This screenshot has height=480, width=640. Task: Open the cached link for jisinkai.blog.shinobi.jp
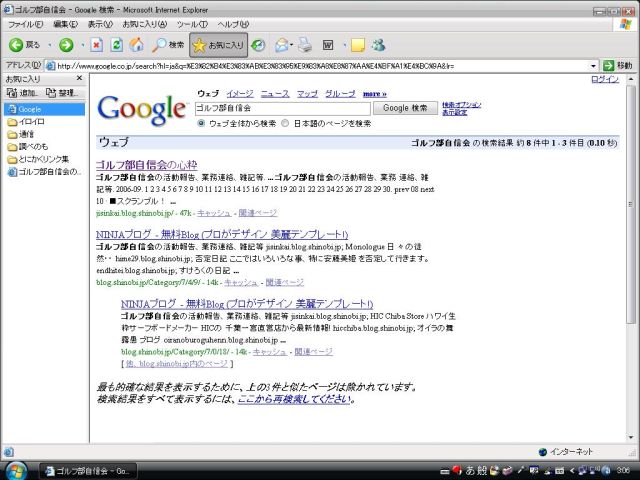(x=214, y=213)
